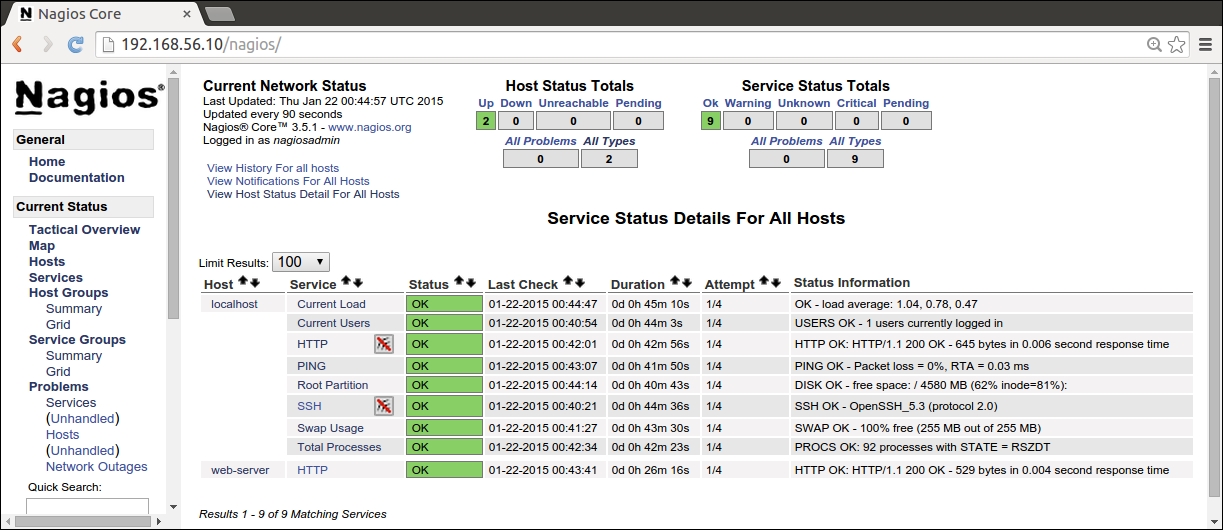This screenshot has height=530, width=1223.
Task: Sort Status column ascending with up arrow
Action: pyautogui.click(x=459, y=283)
